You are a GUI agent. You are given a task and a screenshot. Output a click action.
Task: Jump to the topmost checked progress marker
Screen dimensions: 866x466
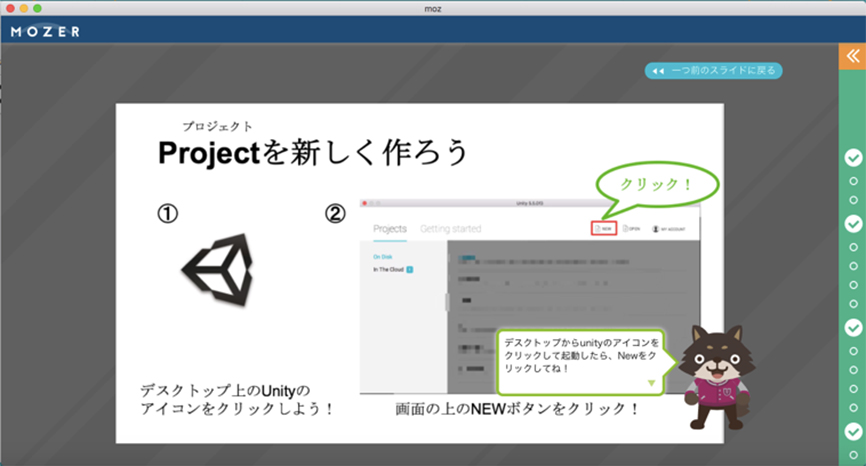point(853,158)
